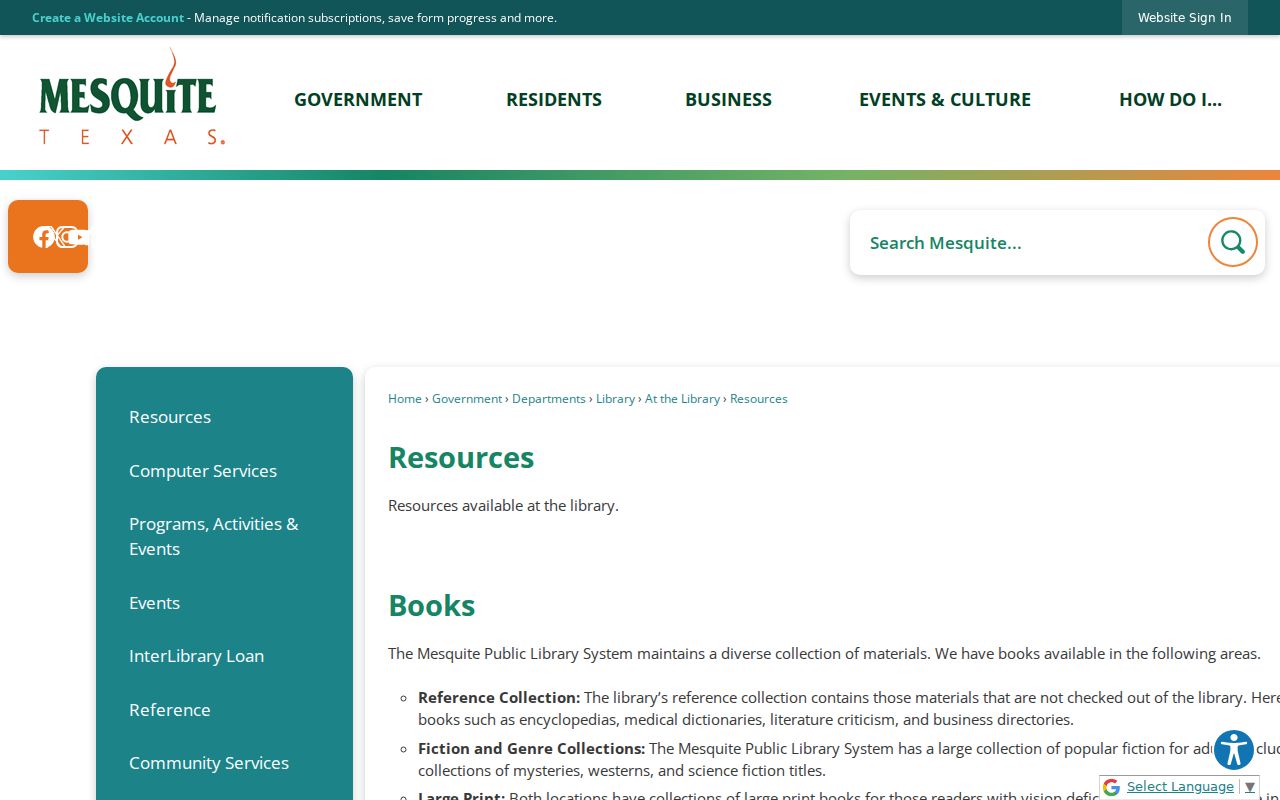Select Resources in the sidebar
Viewport: 1280px width, 800px height.
point(170,417)
